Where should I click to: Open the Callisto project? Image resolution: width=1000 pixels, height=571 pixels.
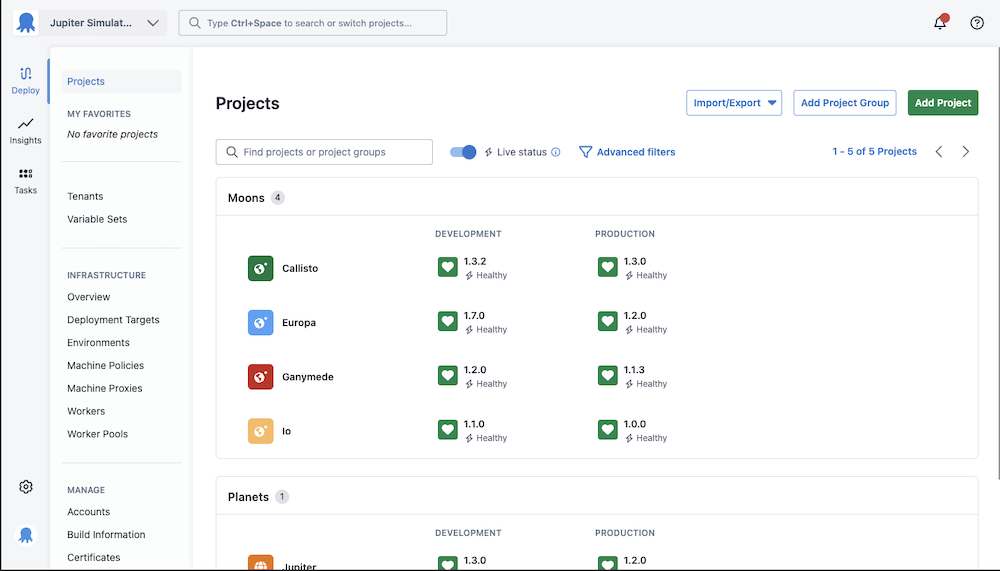coord(300,269)
